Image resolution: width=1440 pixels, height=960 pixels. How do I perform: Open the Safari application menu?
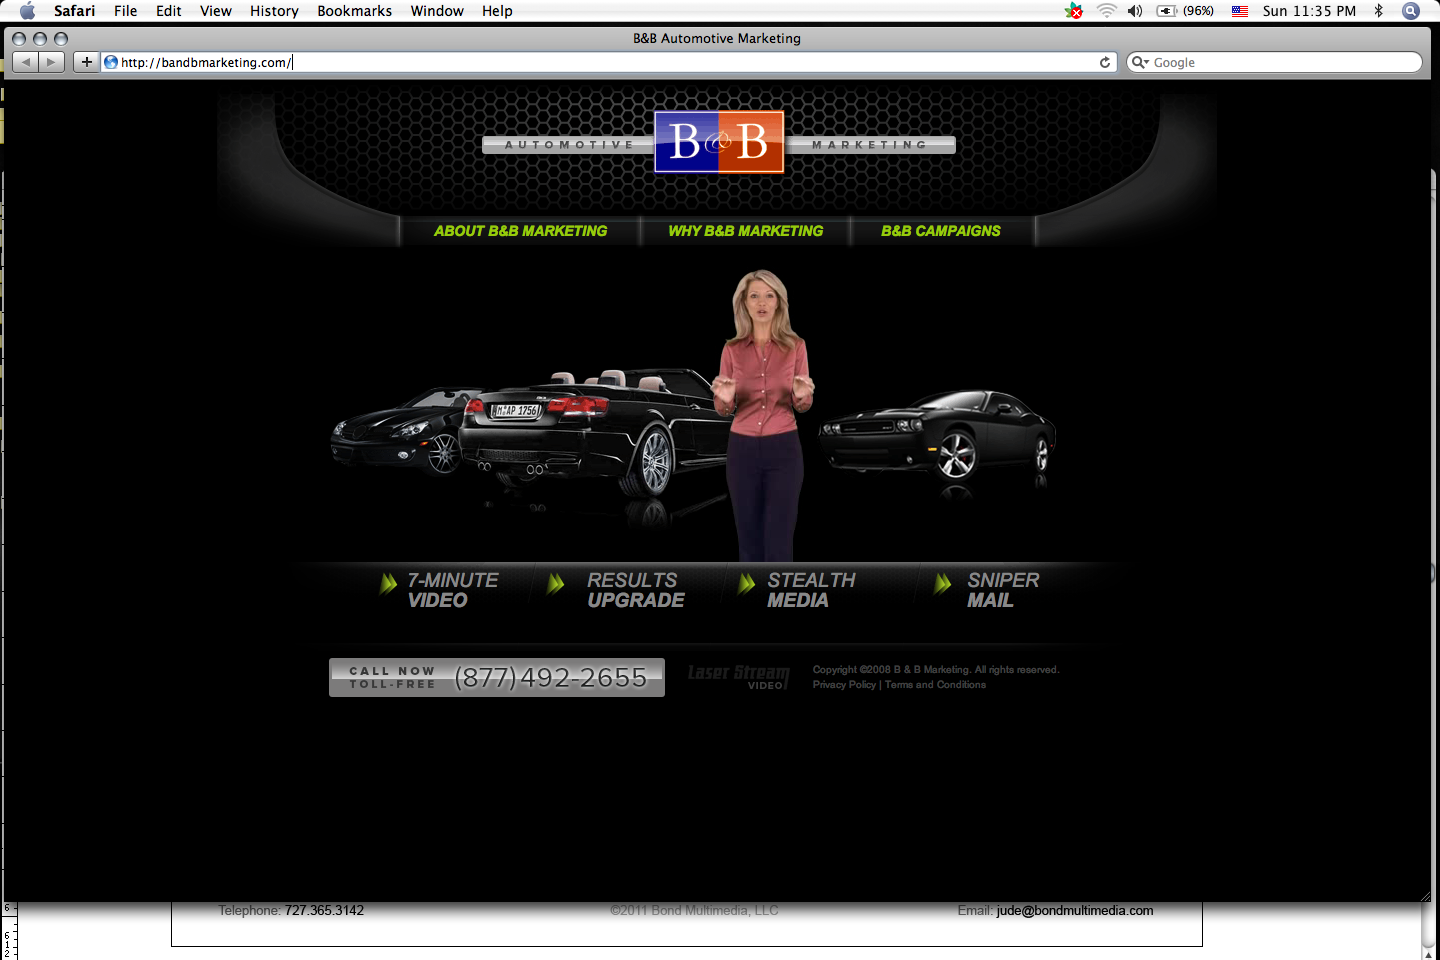(x=74, y=11)
